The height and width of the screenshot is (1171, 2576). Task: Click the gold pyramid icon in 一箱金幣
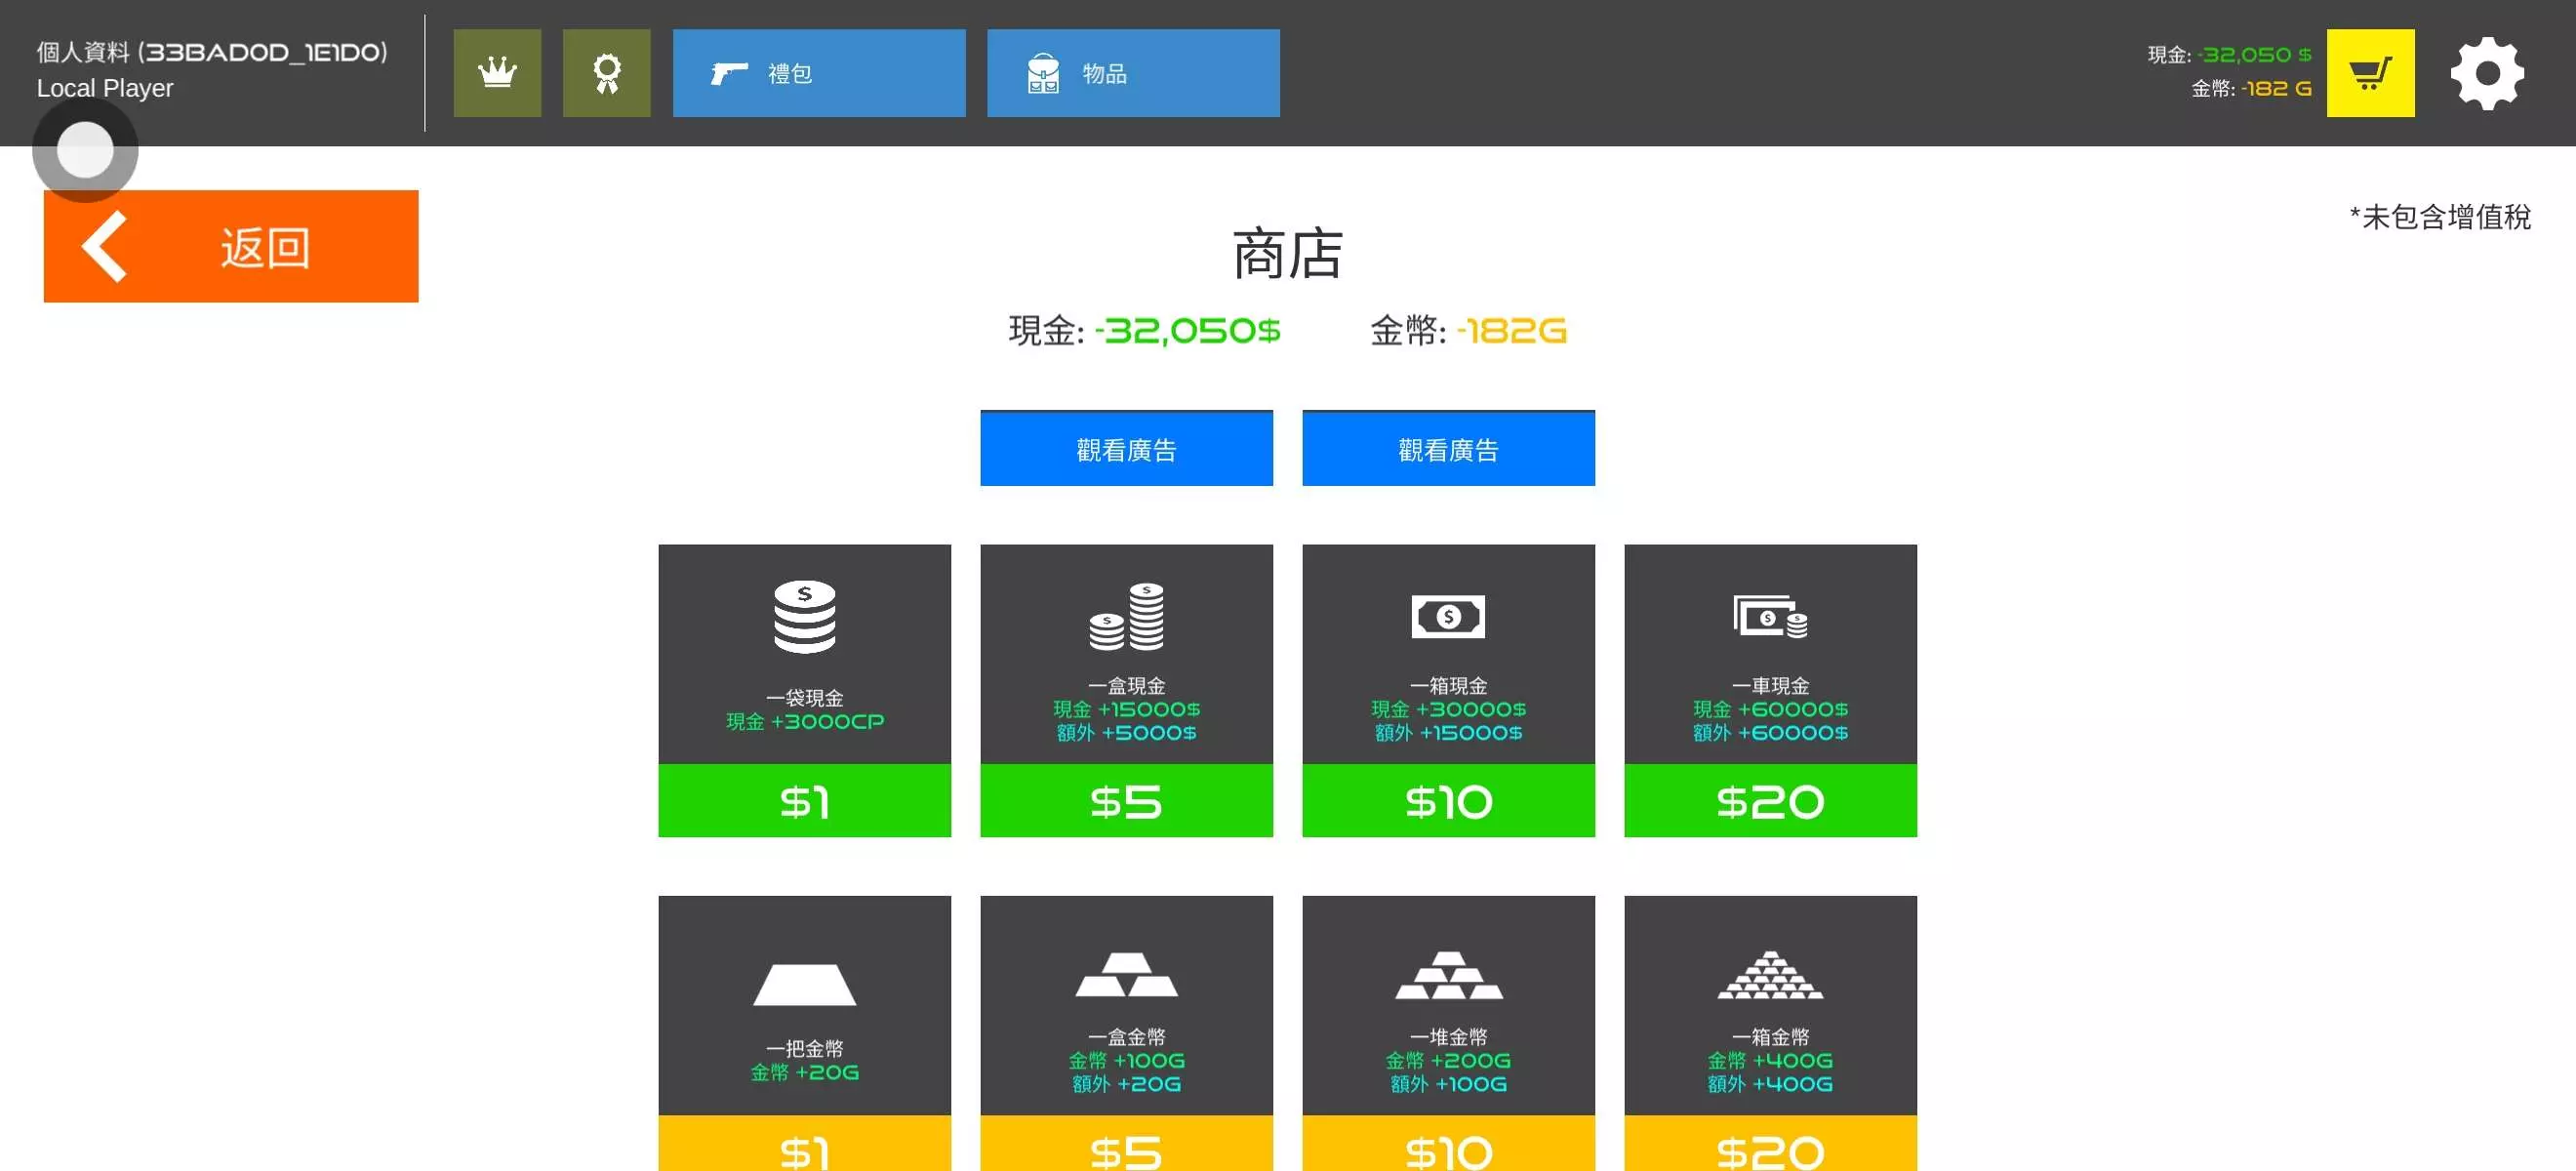pos(1769,975)
